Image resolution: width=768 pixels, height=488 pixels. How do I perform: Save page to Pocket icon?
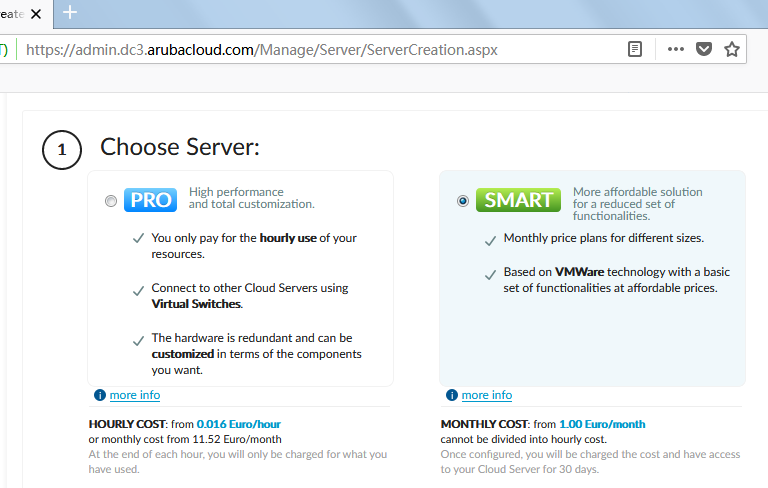[x=704, y=49]
